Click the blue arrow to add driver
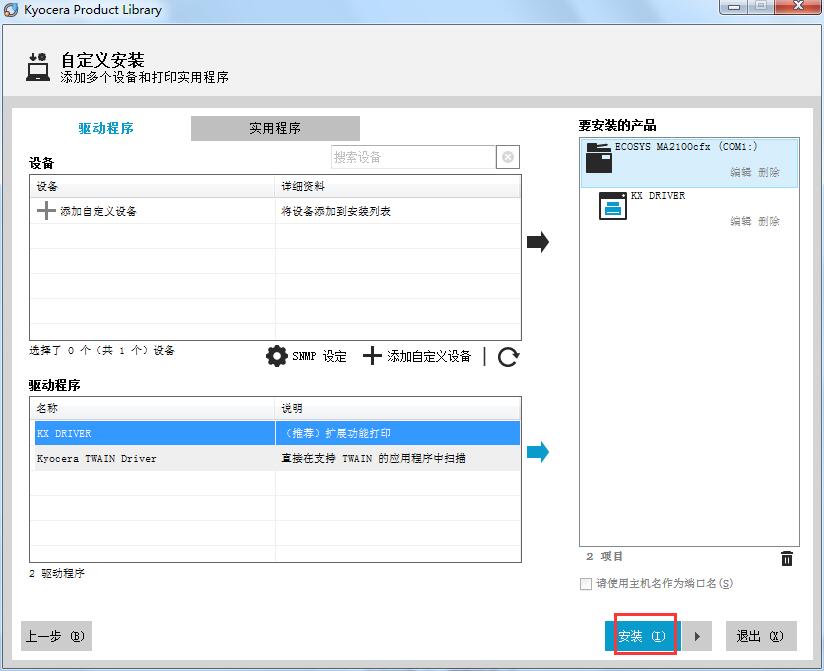Image resolution: width=824 pixels, height=671 pixels. [538, 452]
